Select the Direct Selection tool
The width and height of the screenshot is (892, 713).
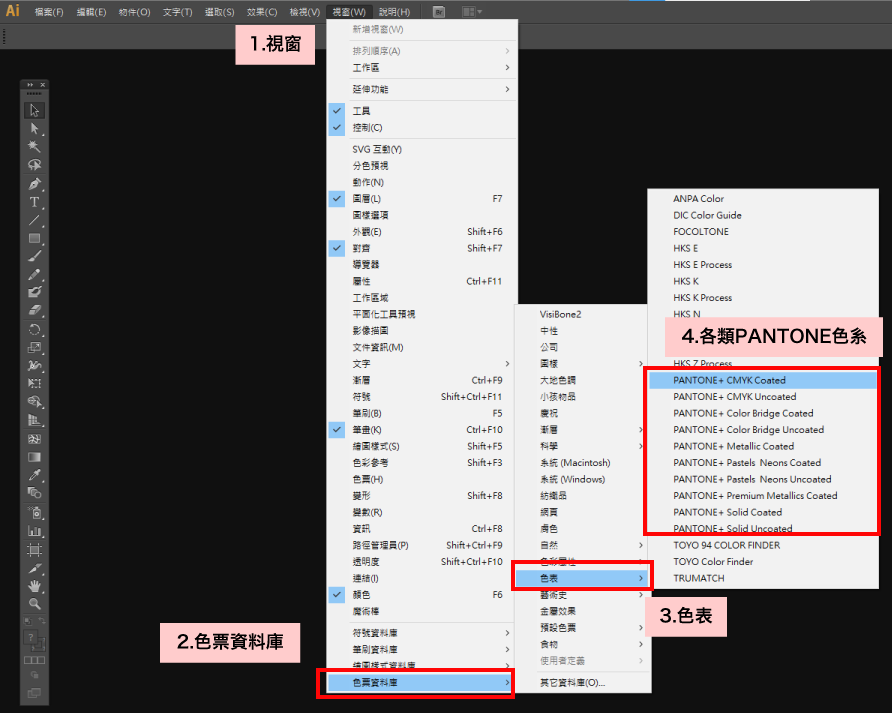(34, 129)
